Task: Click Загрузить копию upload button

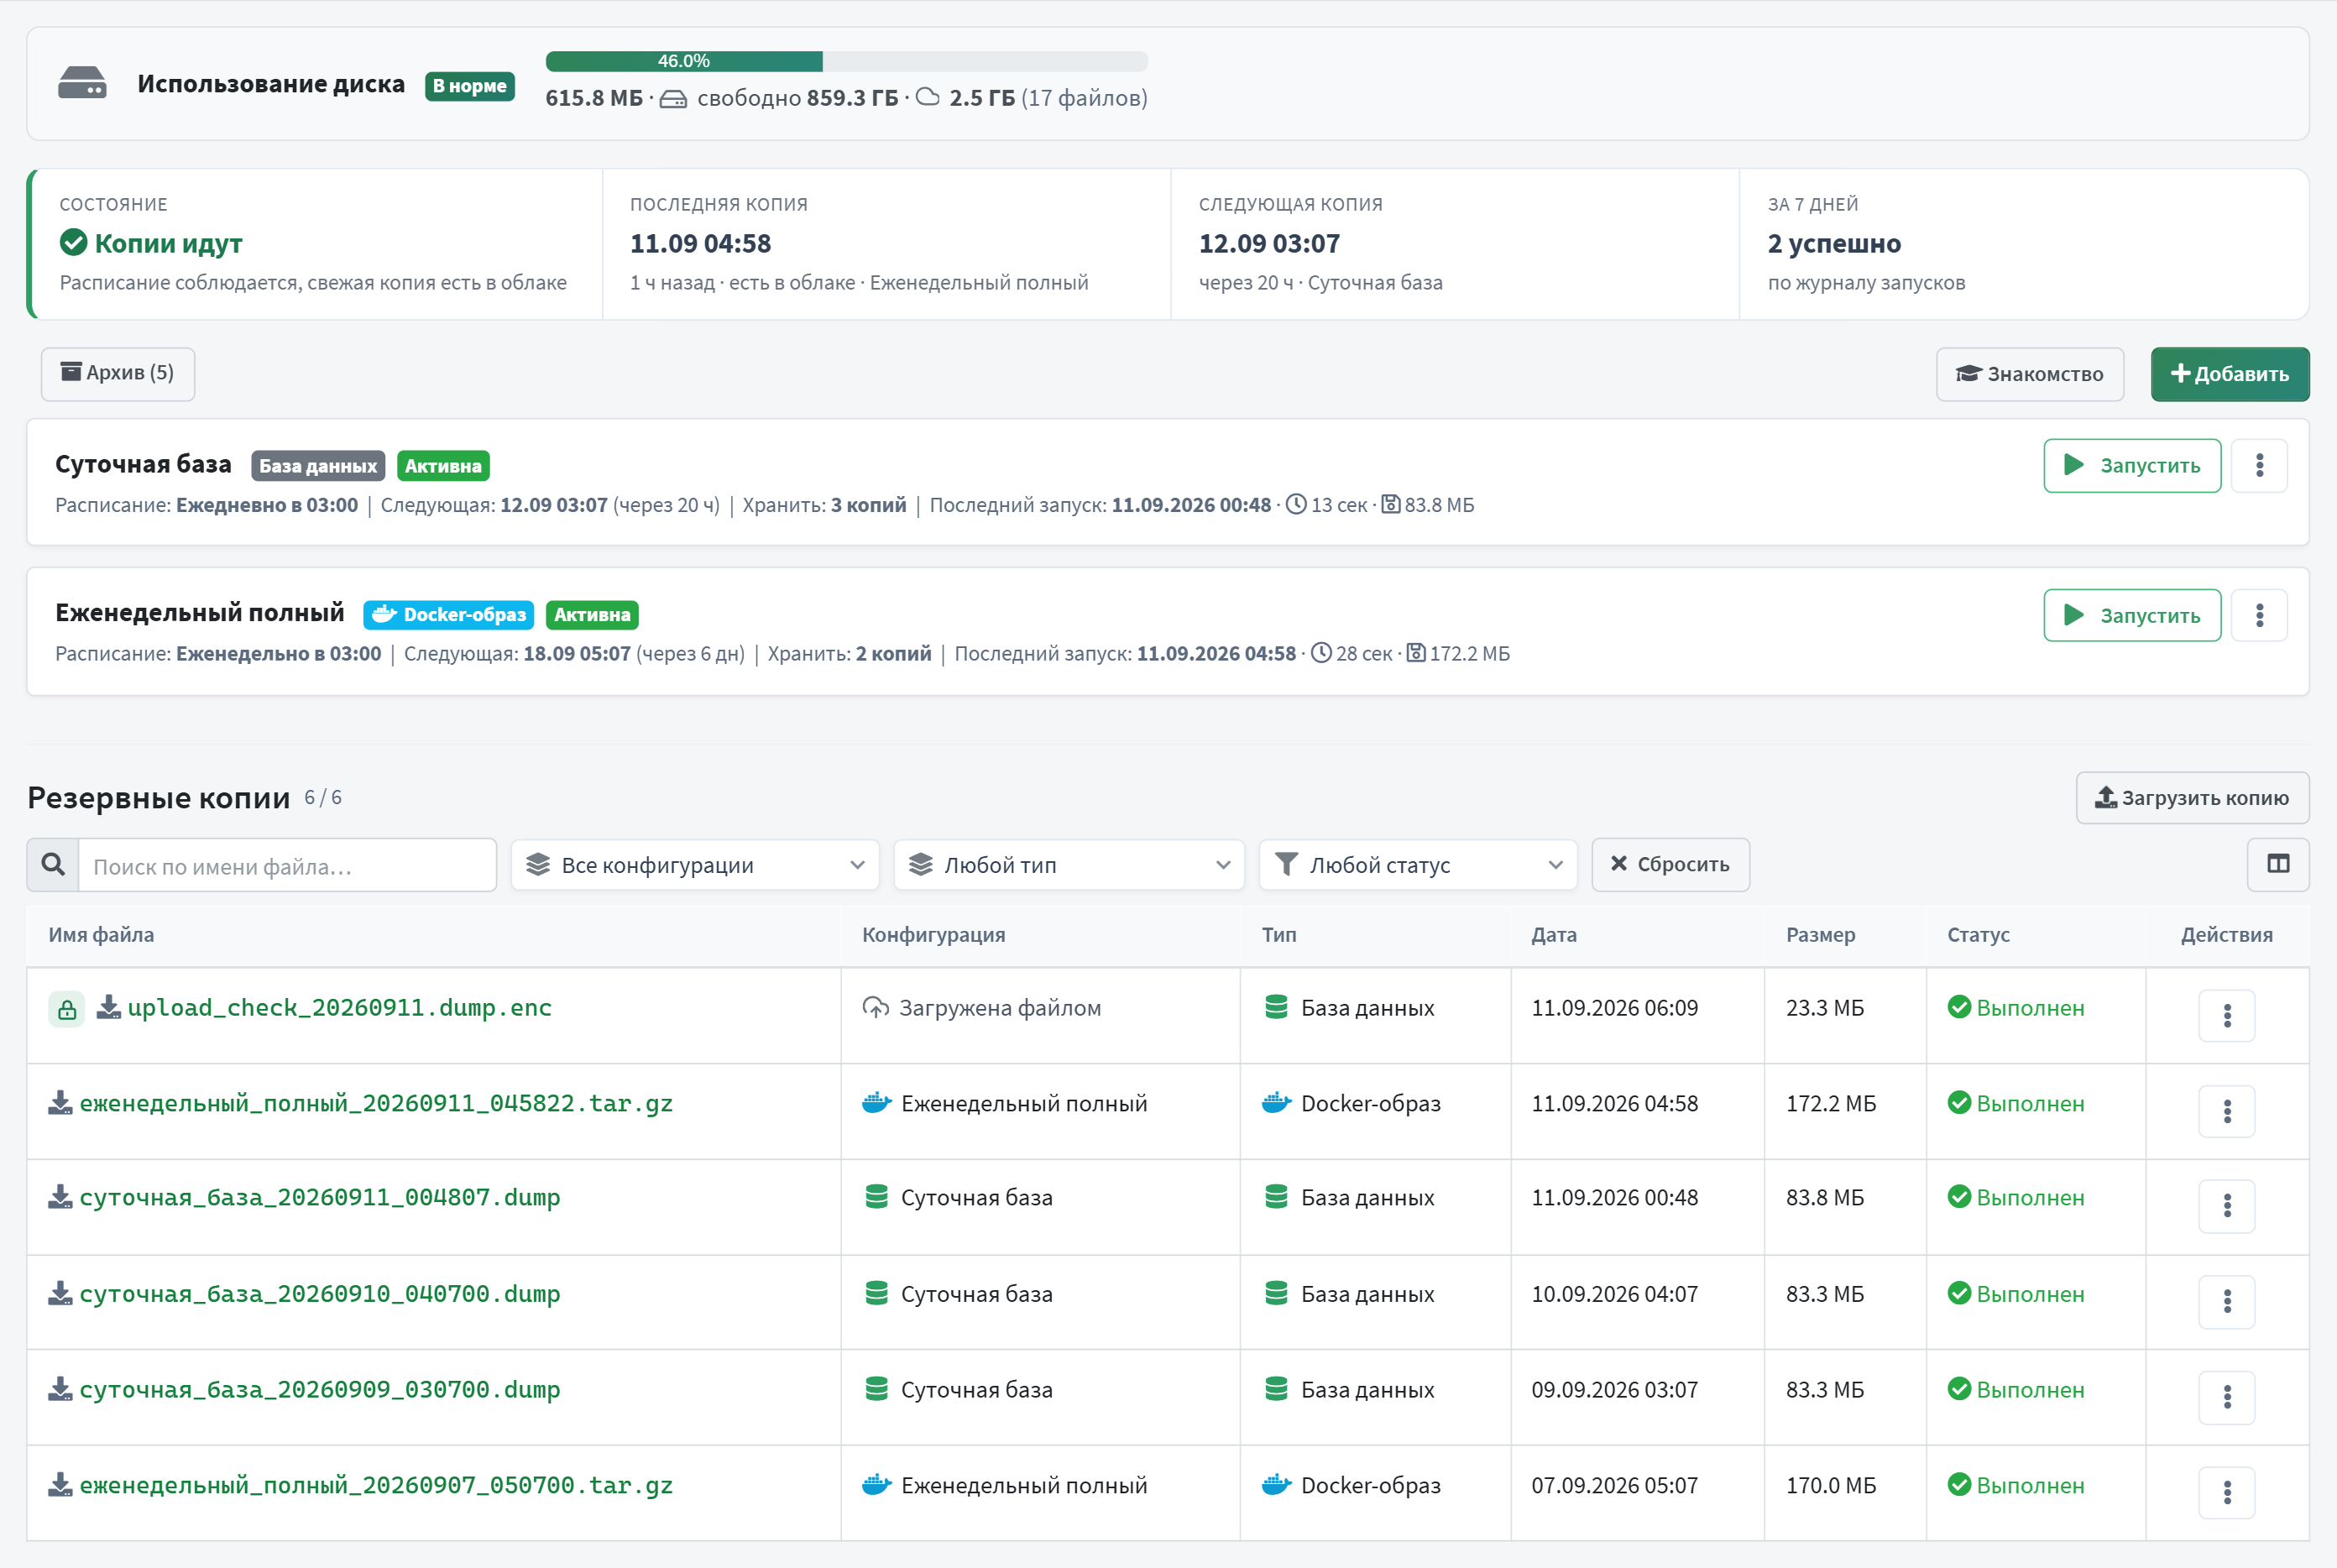Action: 2192,797
